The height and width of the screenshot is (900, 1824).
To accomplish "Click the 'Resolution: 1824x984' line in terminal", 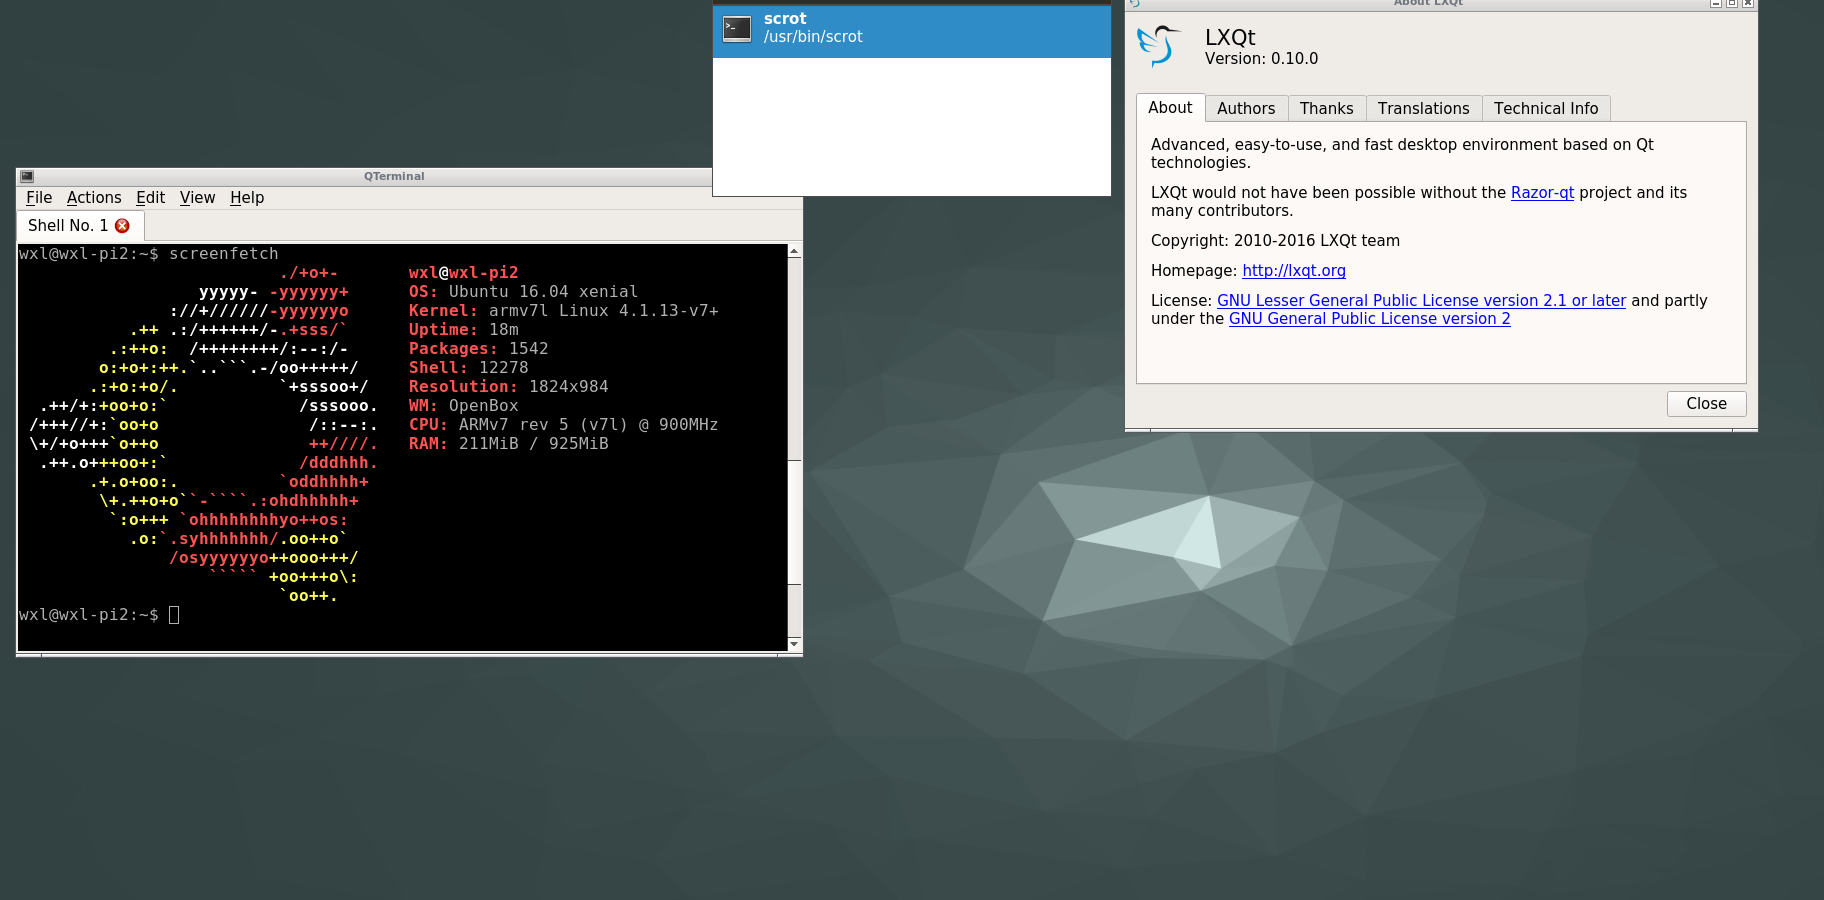I will (508, 387).
